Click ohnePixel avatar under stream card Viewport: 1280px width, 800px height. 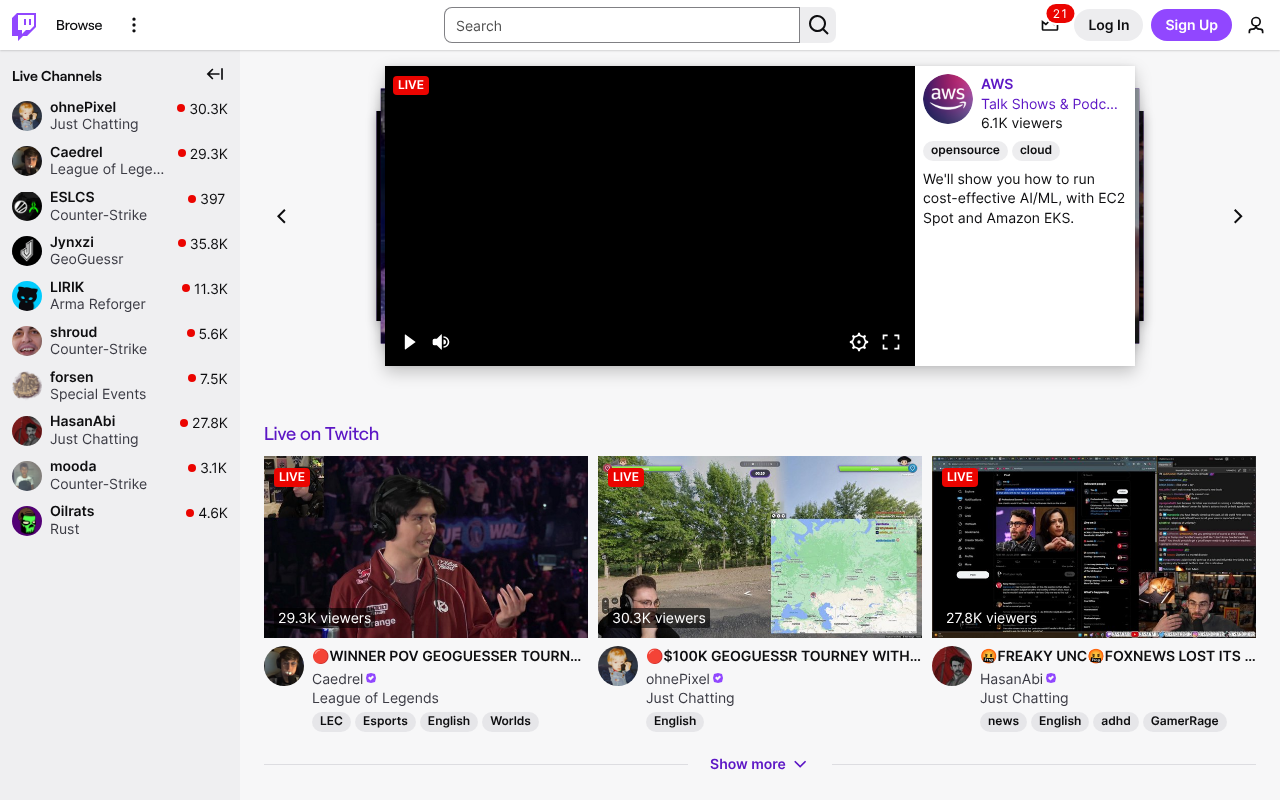tap(618, 666)
